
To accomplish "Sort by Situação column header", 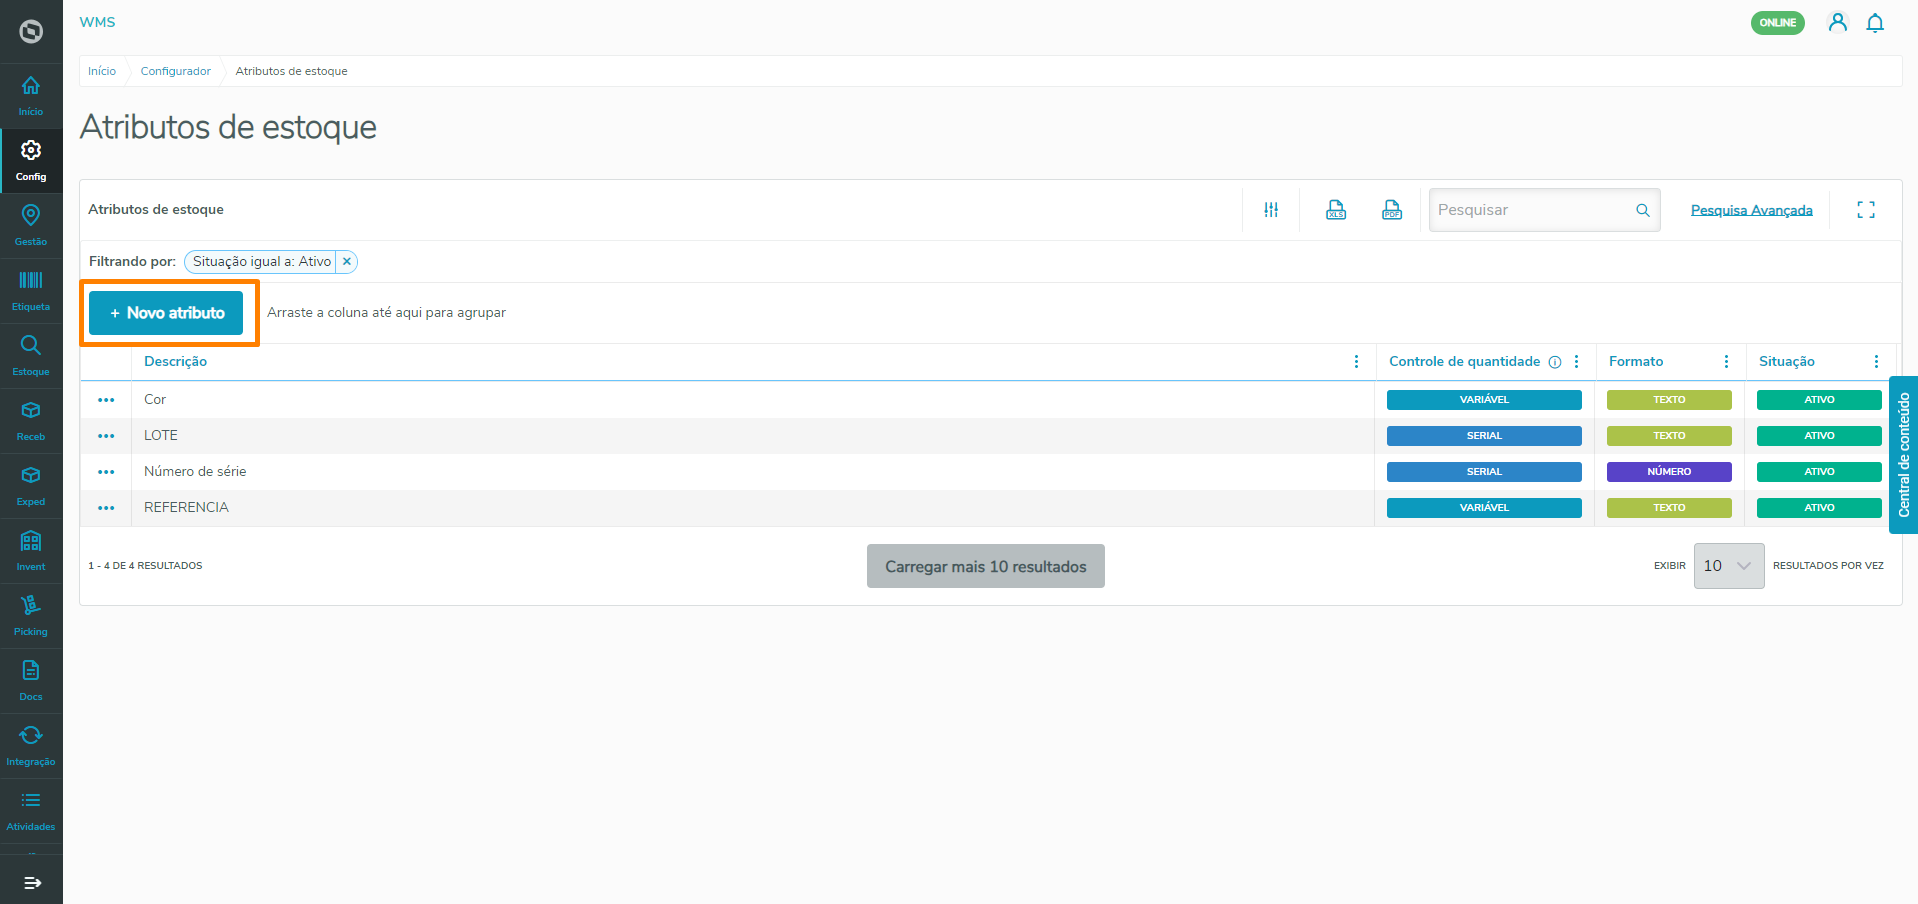I will click(x=1786, y=362).
